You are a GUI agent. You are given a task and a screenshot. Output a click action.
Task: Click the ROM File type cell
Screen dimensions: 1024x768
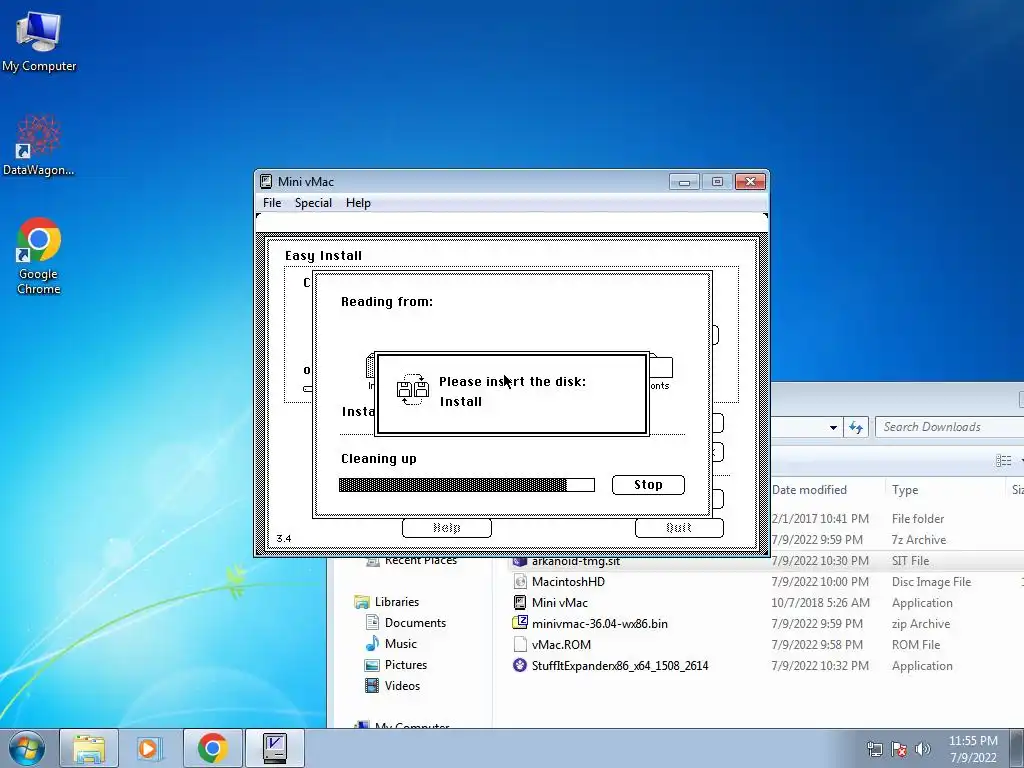[x=916, y=645]
